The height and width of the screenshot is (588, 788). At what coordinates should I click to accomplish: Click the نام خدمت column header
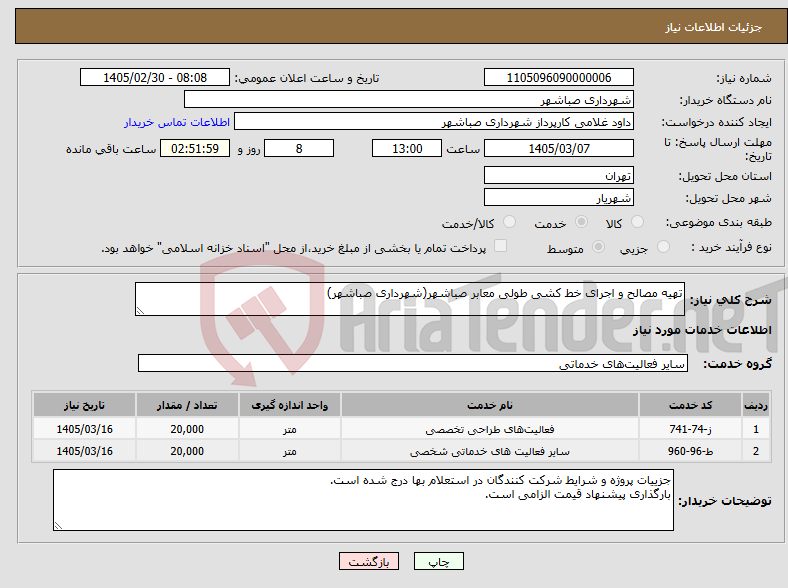point(490,405)
